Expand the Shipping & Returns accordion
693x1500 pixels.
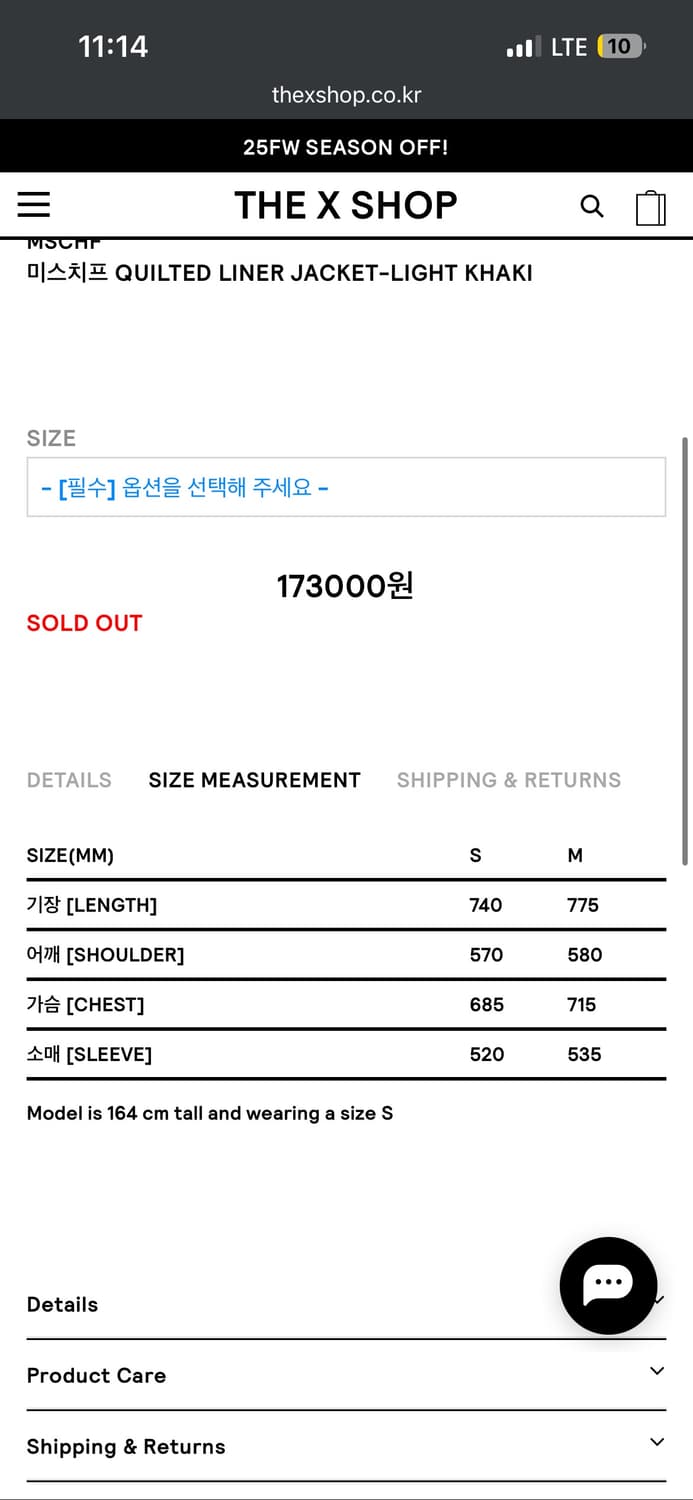click(346, 1445)
